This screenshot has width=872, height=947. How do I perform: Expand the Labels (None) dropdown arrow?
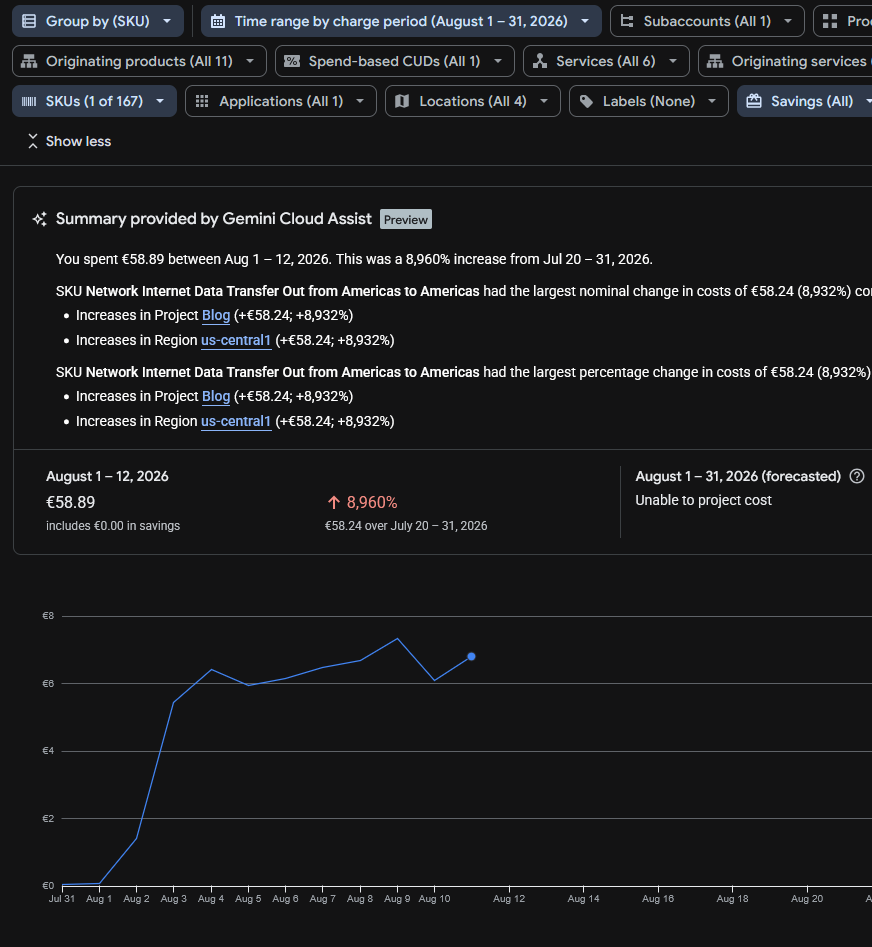[712, 101]
